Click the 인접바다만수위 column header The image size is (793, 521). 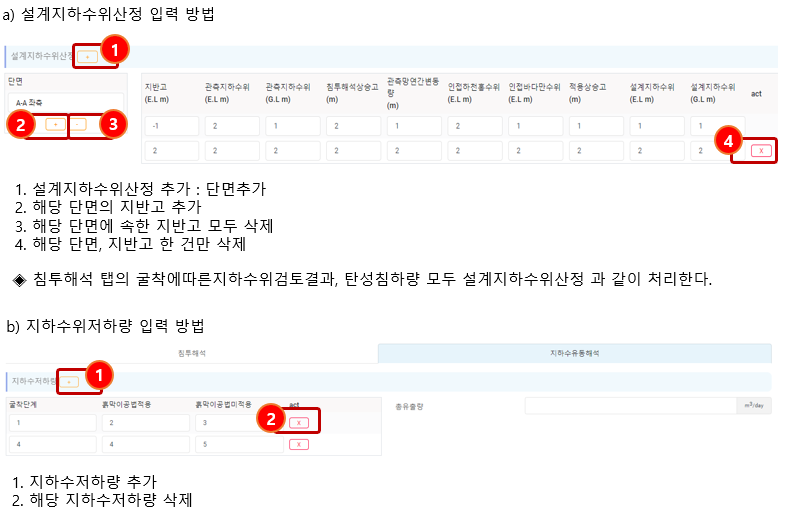pyautogui.click(x=535, y=93)
